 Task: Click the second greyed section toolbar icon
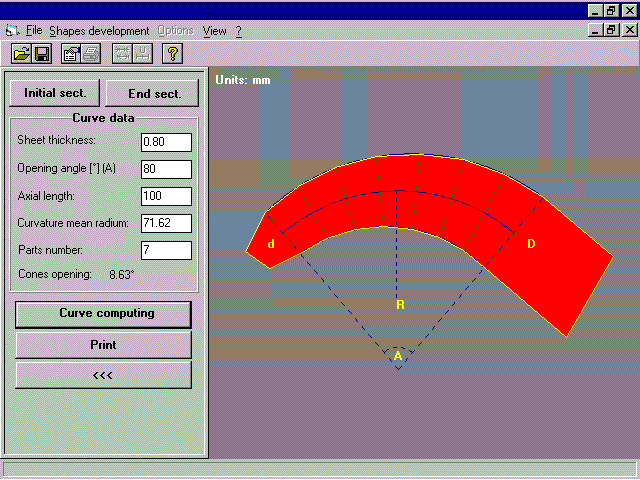(x=142, y=53)
